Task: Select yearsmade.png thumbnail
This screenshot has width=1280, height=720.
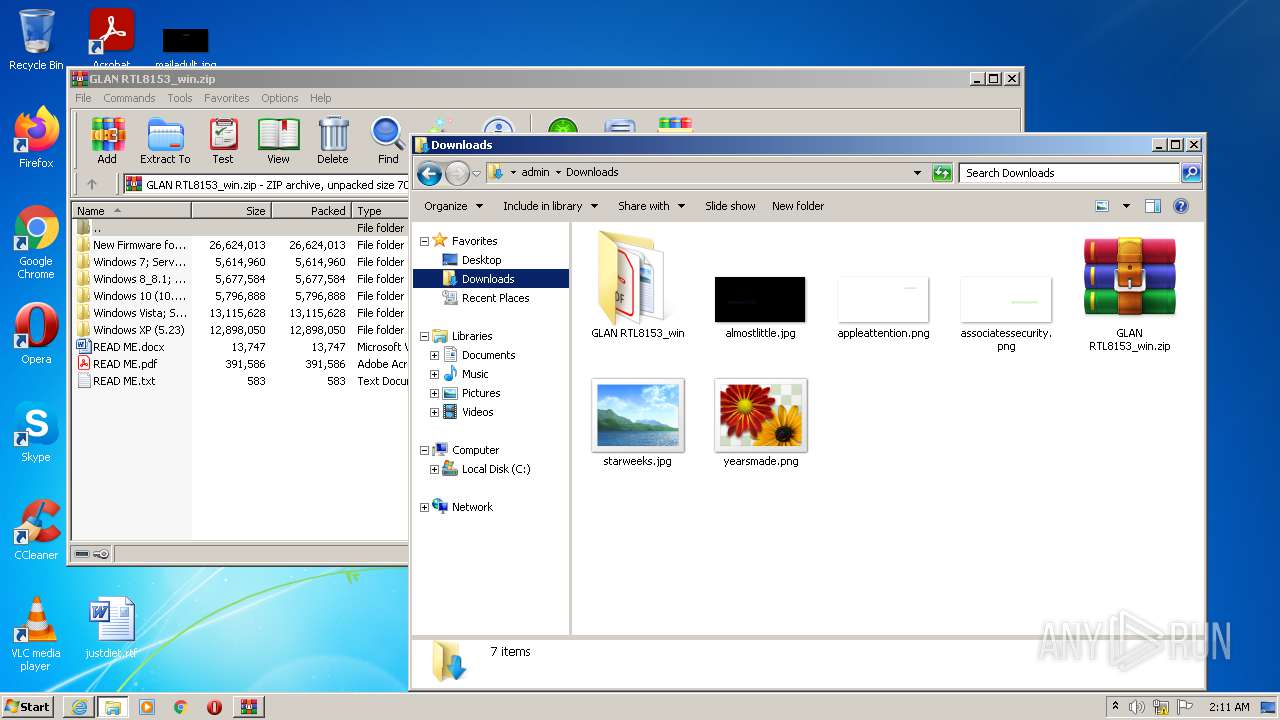Action: [760, 423]
